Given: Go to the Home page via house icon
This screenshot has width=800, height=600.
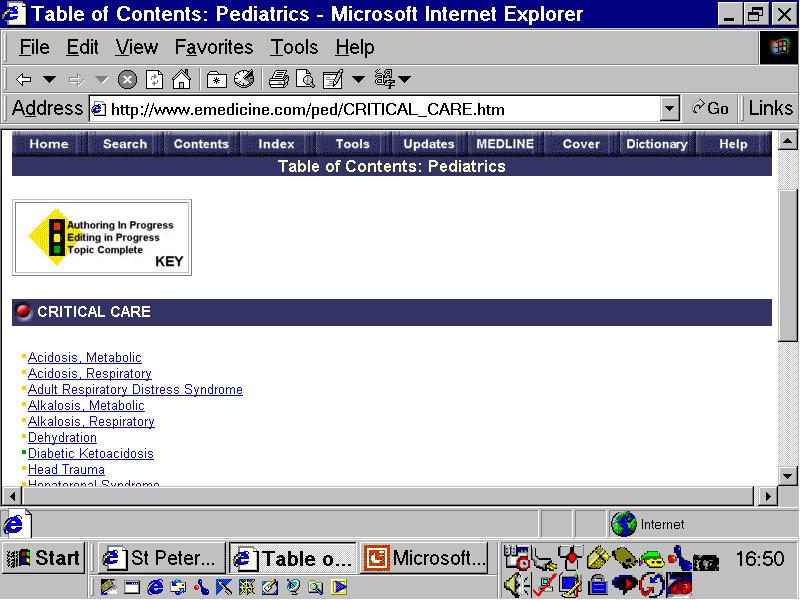Looking at the screenshot, I should click(181, 79).
